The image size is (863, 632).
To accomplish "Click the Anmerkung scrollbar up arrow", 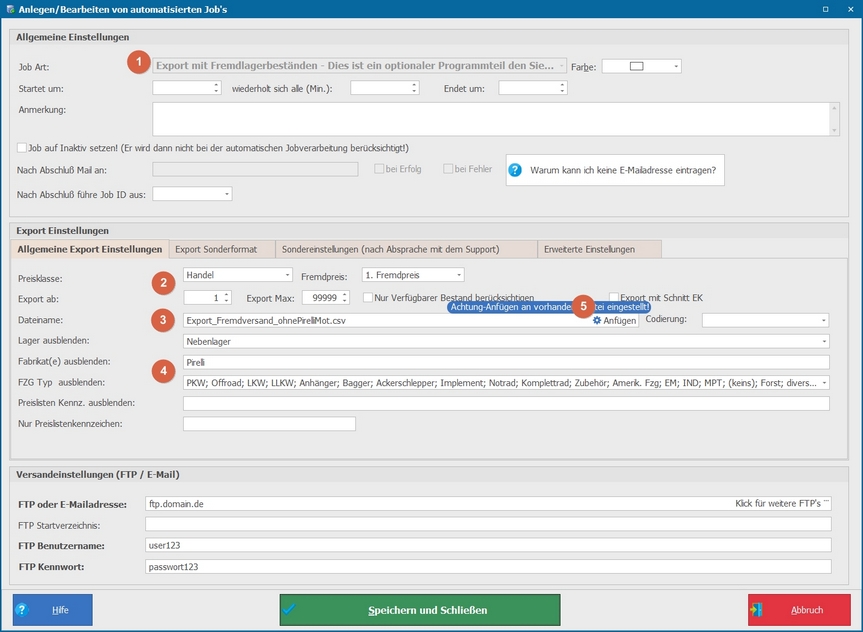I will click(834, 108).
